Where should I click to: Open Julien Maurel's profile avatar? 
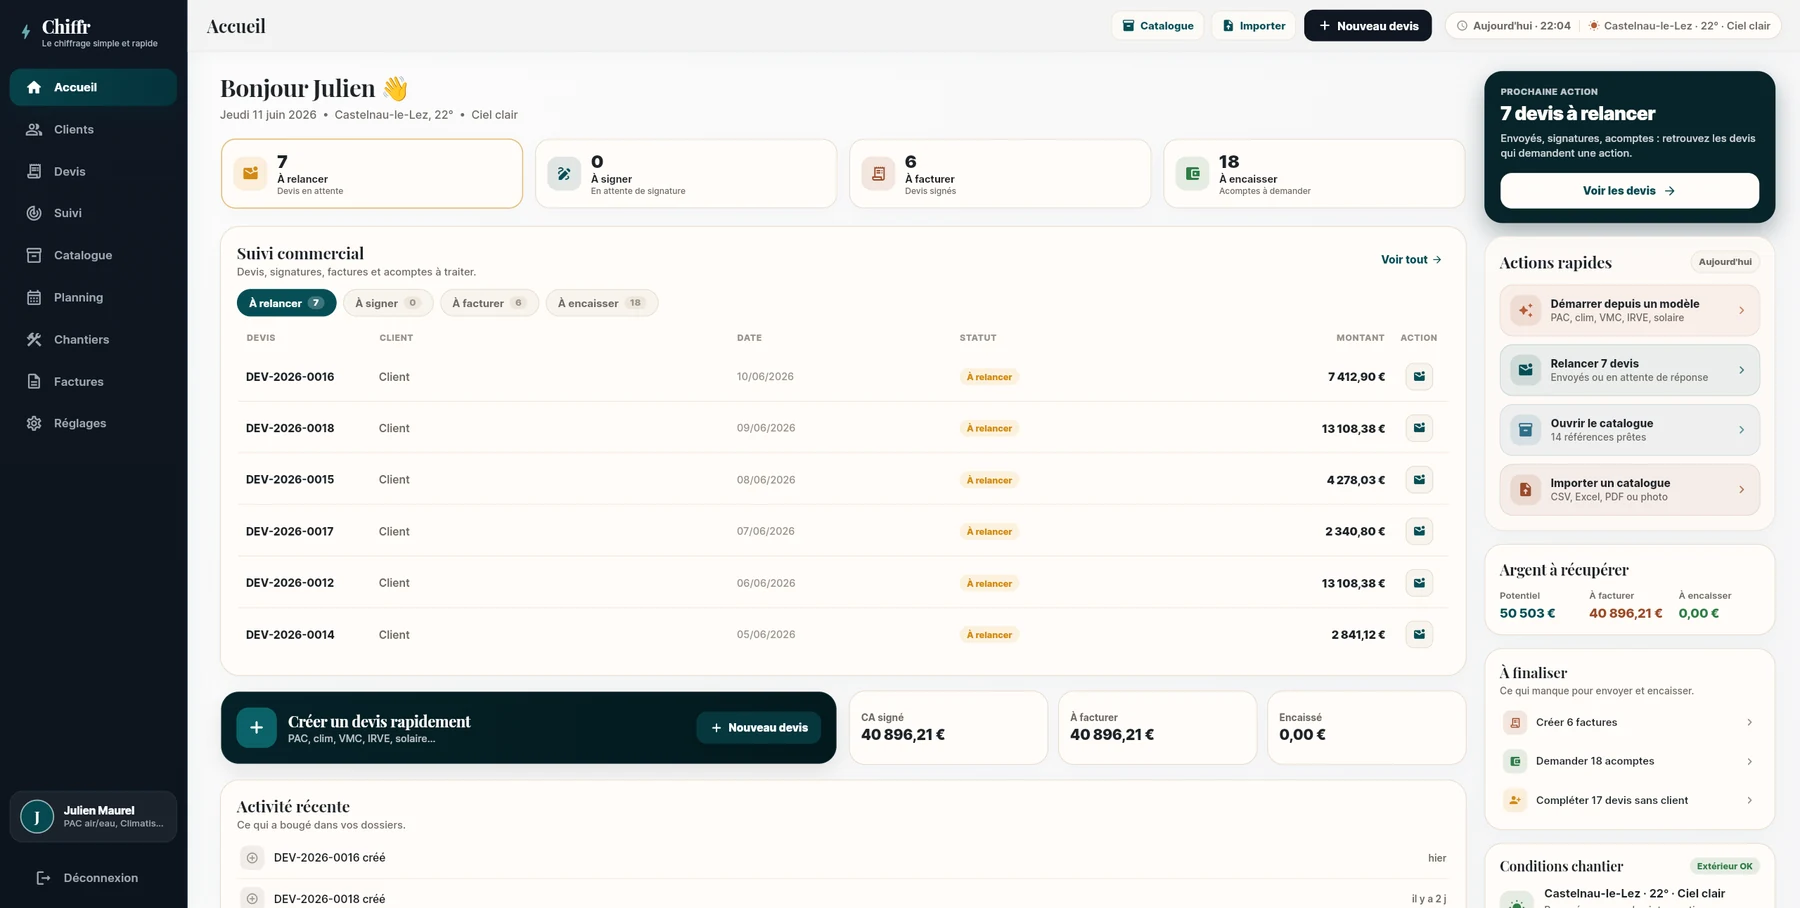coord(37,817)
